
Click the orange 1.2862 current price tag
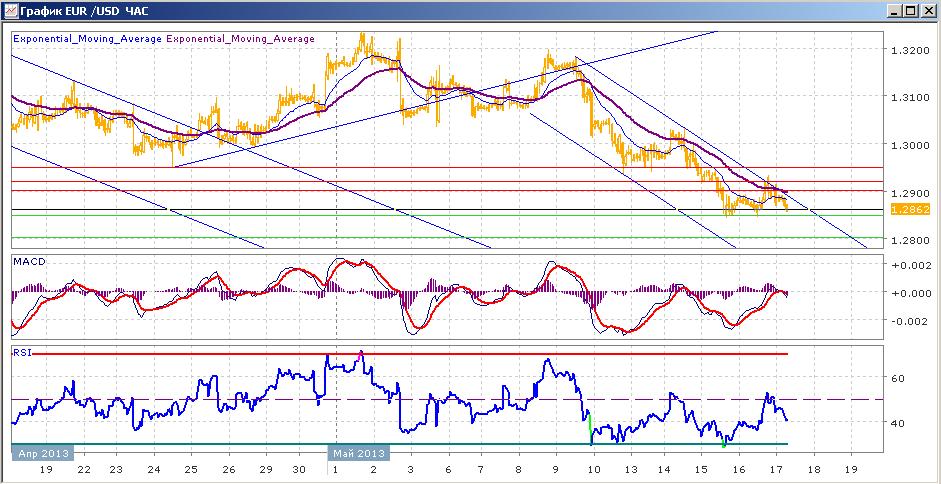point(910,210)
